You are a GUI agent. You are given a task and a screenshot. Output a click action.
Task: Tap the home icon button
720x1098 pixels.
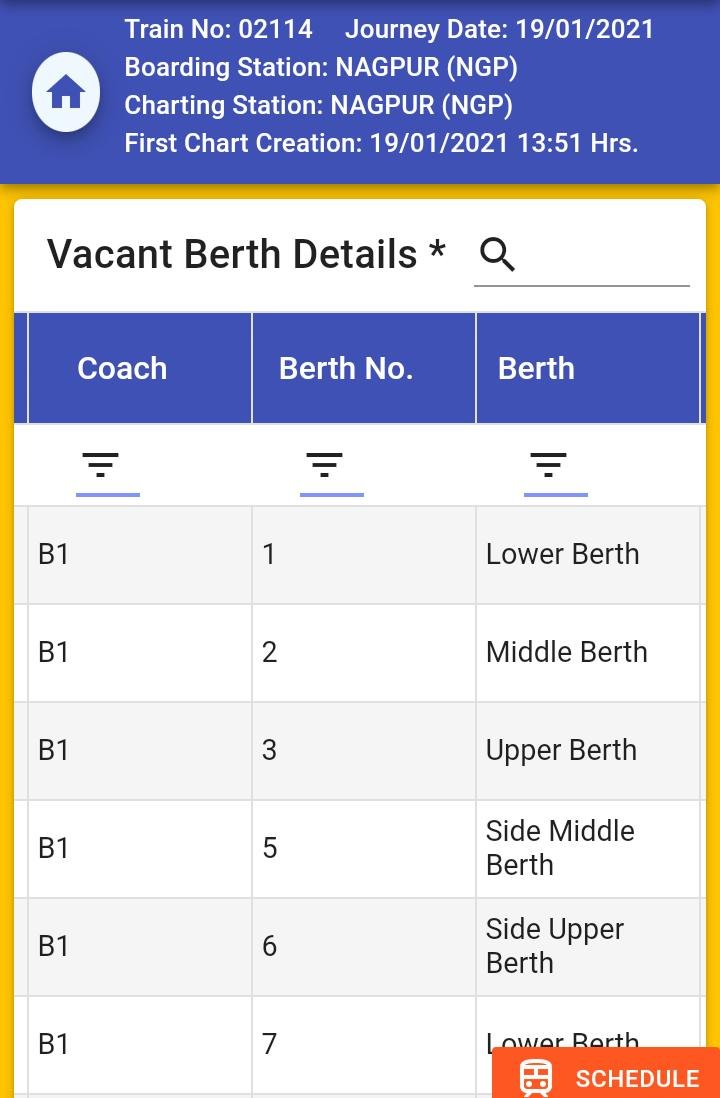[x=66, y=93]
